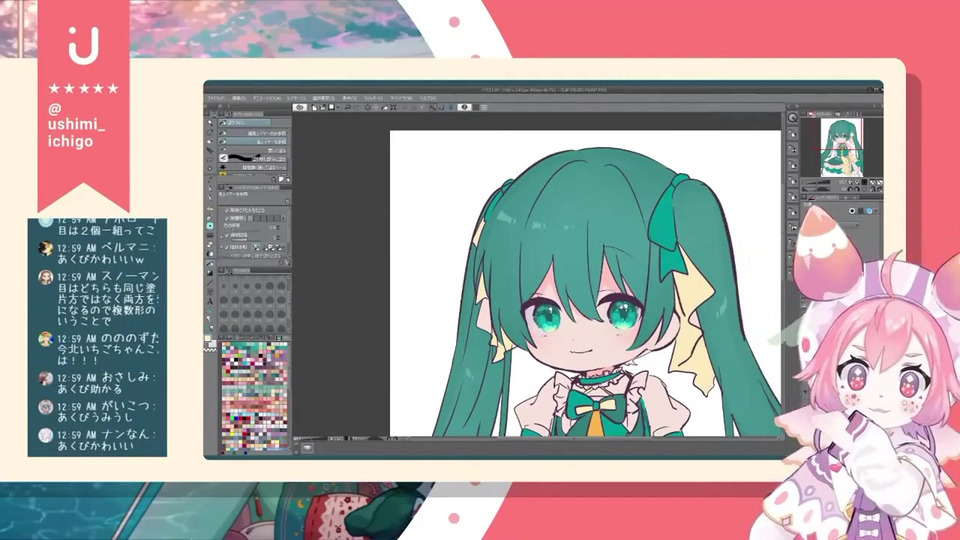Image resolution: width=960 pixels, height=540 pixels.
Task: Click the Redo arrow in command bar
Action: pyautogui.click(x=356, y=107)
